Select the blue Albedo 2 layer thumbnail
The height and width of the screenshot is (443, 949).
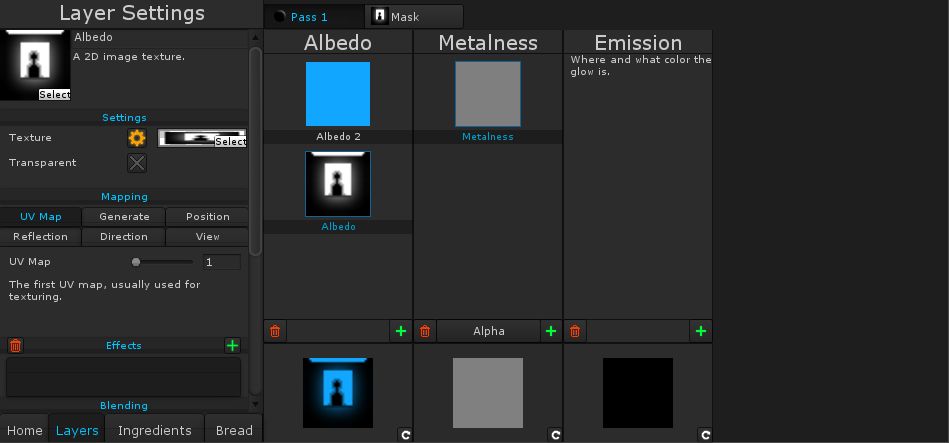tap(338, 94)
